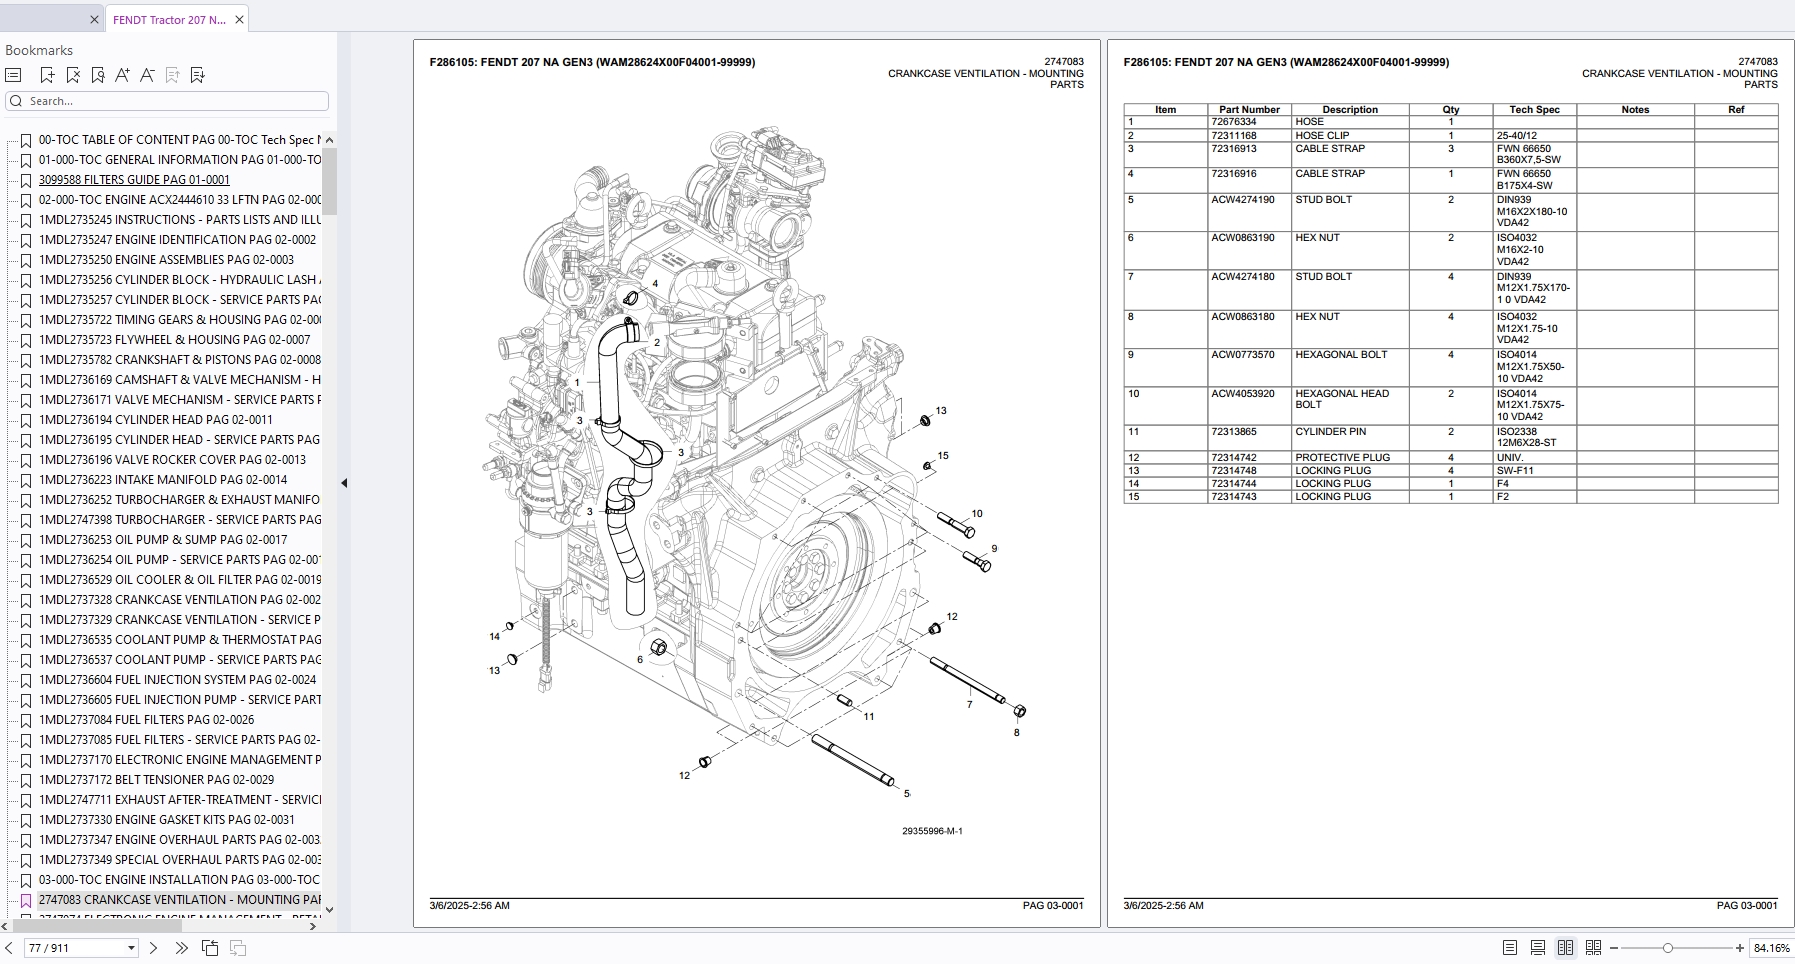Switch to single page view
The width and height of the screenshot is (1795, 964).
click(1510, 948)
